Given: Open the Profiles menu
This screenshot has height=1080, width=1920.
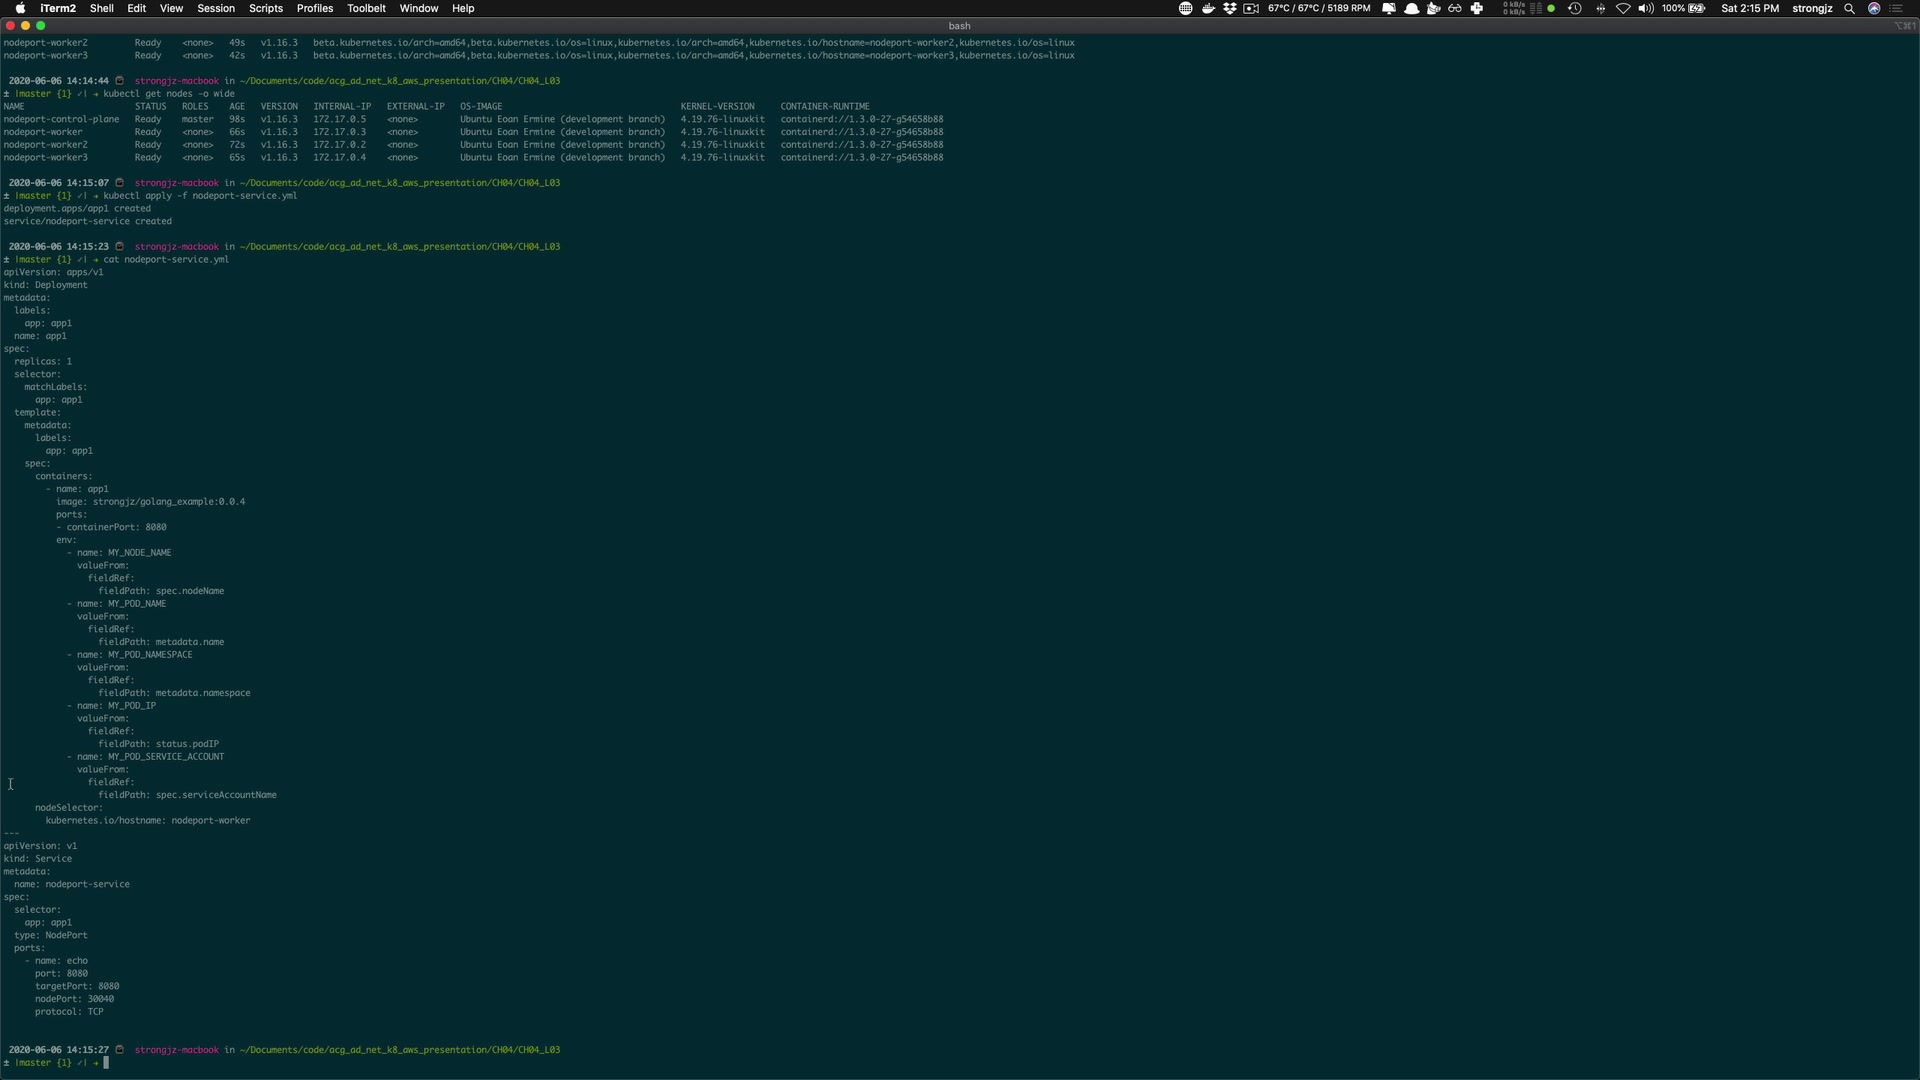Looking at the screenshot, I should [315, 8].
